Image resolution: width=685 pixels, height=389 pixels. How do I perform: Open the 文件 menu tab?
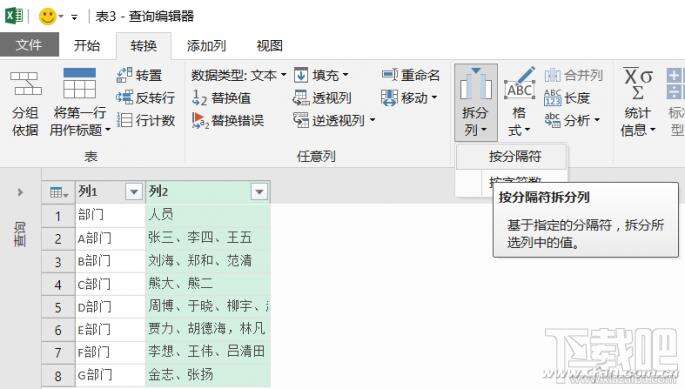pos(29,45)
